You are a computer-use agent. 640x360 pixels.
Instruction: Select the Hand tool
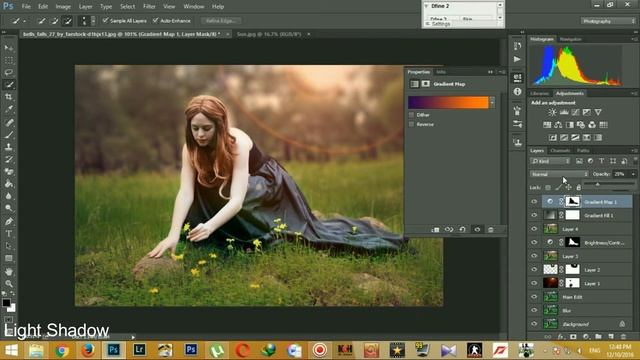coord(9,271)
